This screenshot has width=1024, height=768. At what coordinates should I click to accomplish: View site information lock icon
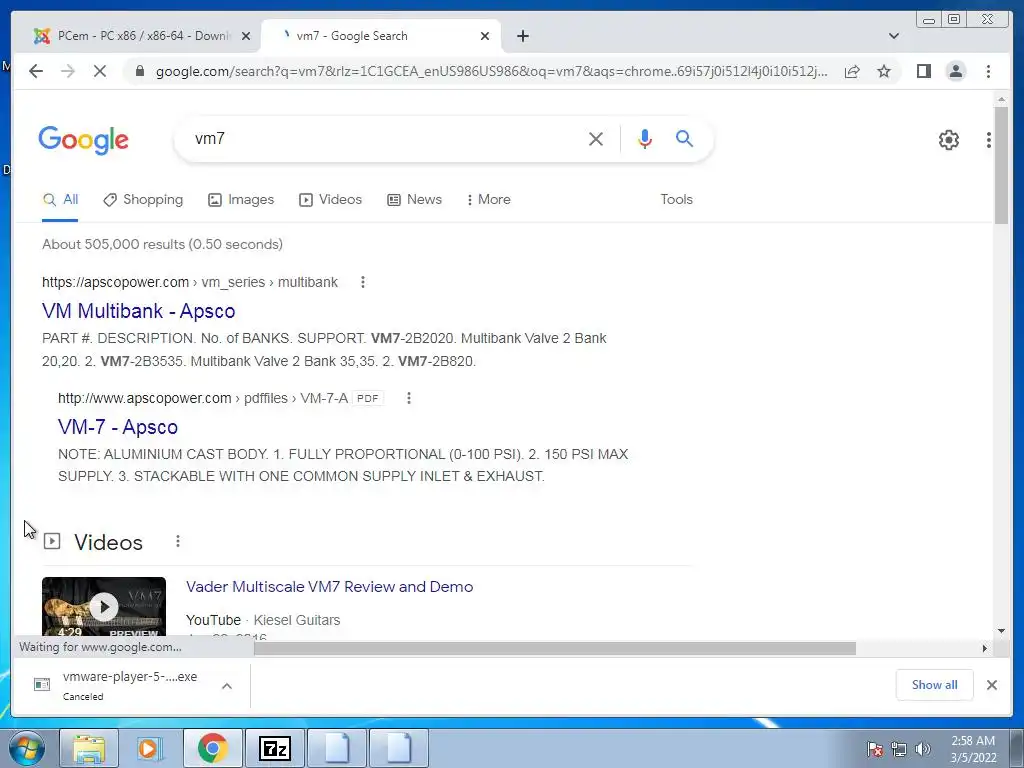[139, 71]
